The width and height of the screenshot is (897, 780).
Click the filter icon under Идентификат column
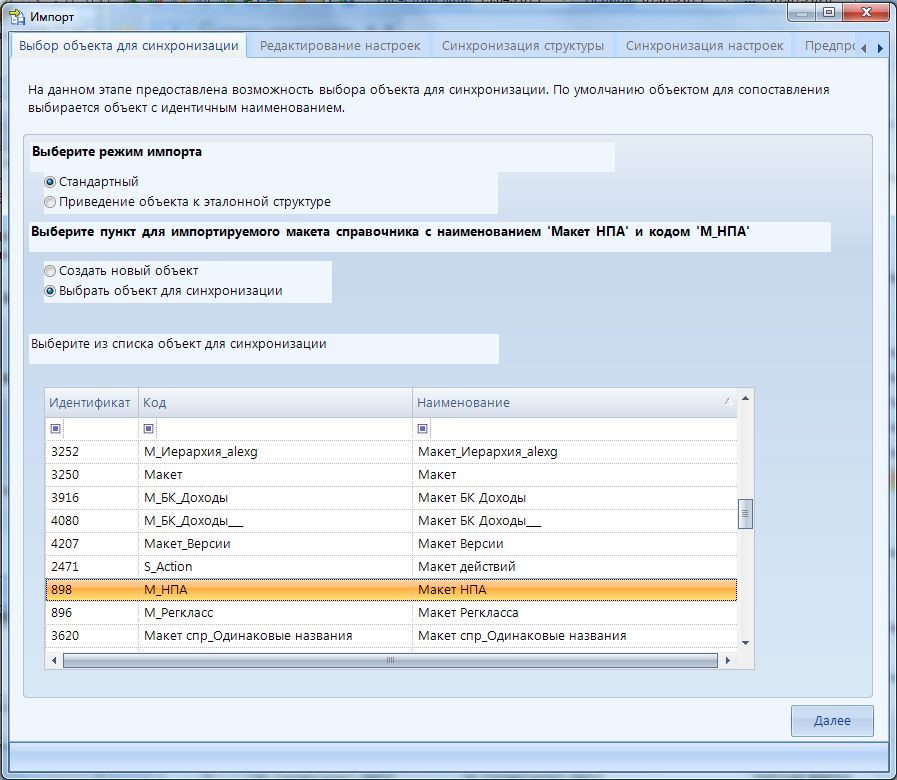(55, 428)
